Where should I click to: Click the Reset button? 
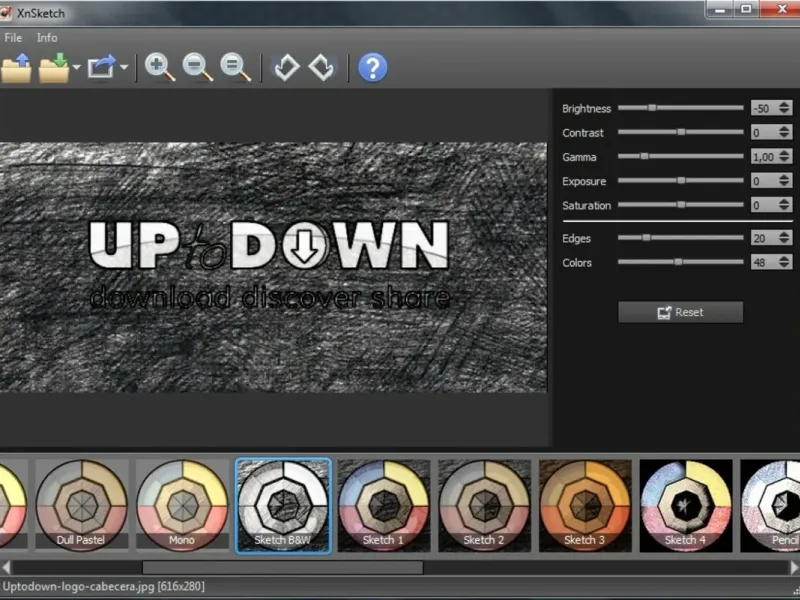tap(681, 312)
